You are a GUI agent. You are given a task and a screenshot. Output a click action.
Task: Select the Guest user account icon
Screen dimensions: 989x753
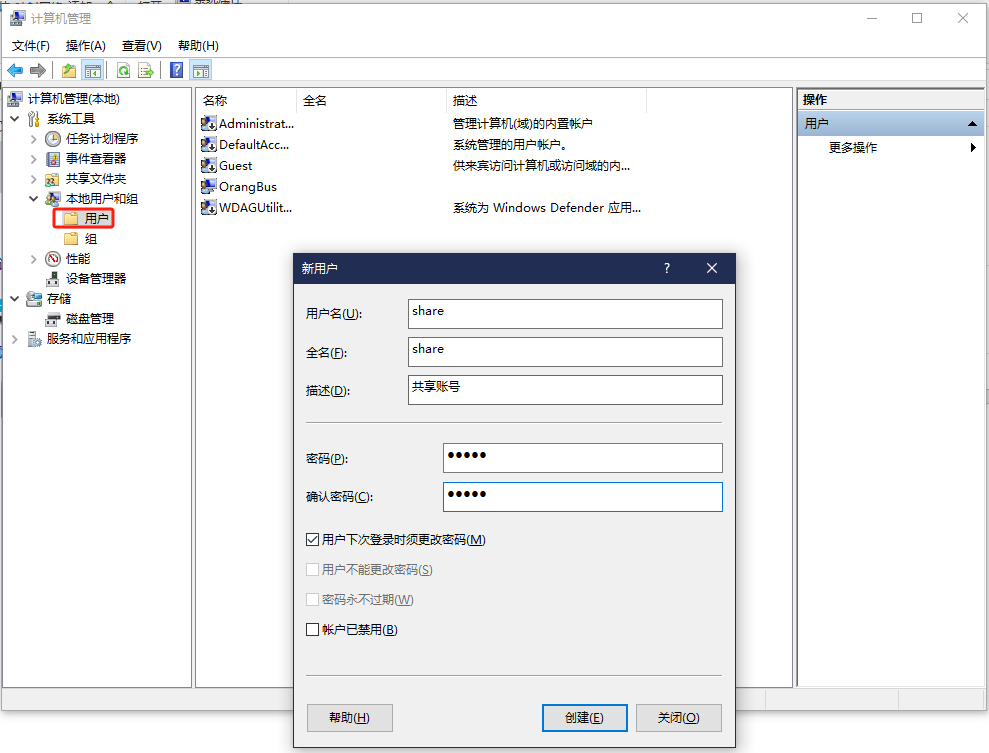click(209, 166)
